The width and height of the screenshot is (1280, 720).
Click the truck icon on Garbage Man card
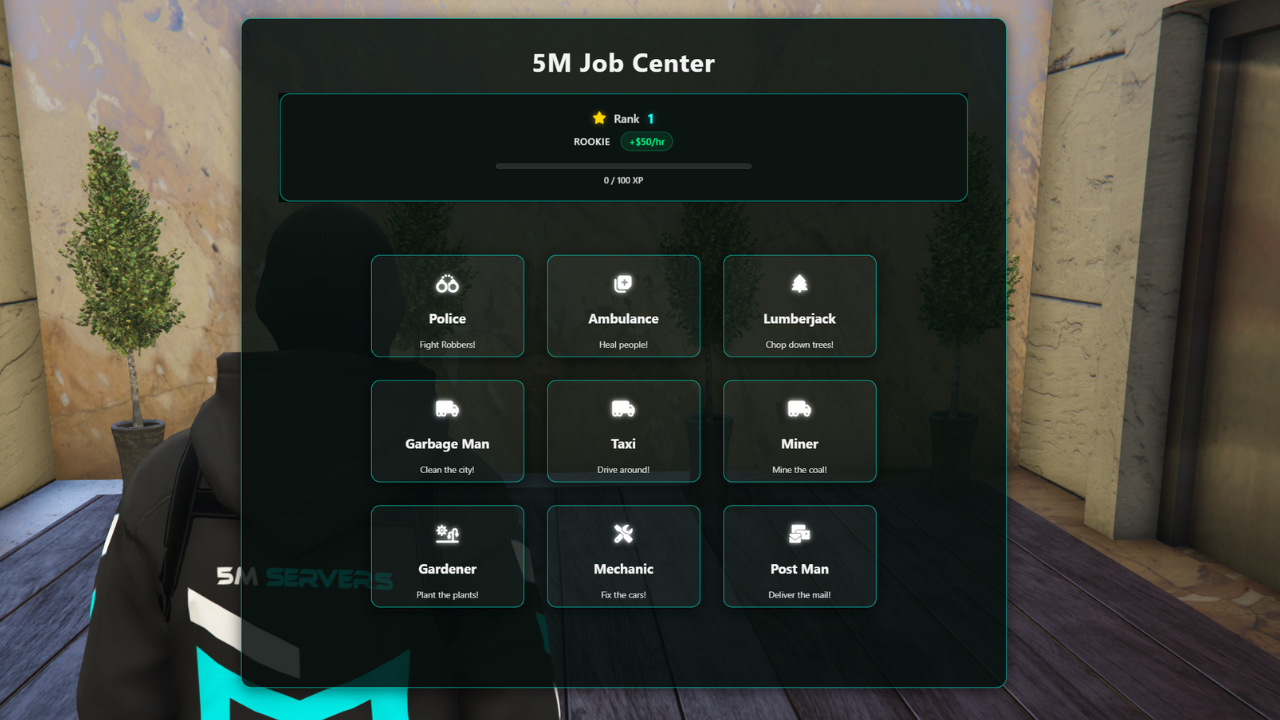coord(447,409)
